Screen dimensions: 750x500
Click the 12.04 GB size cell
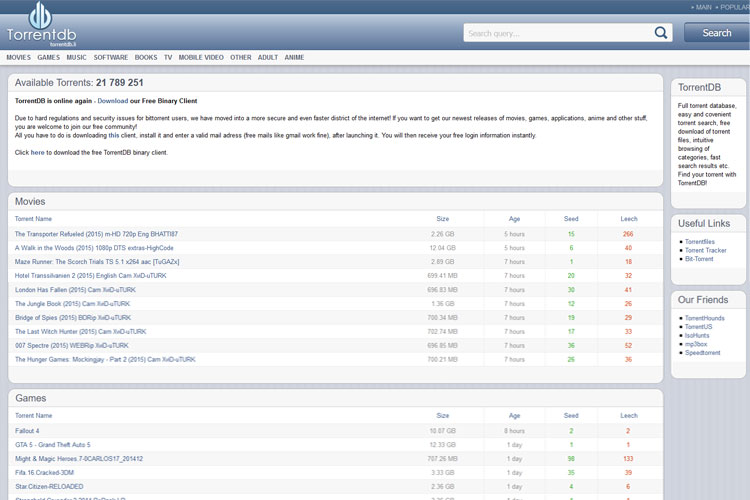pyautogui.click(x=442, y=248)
